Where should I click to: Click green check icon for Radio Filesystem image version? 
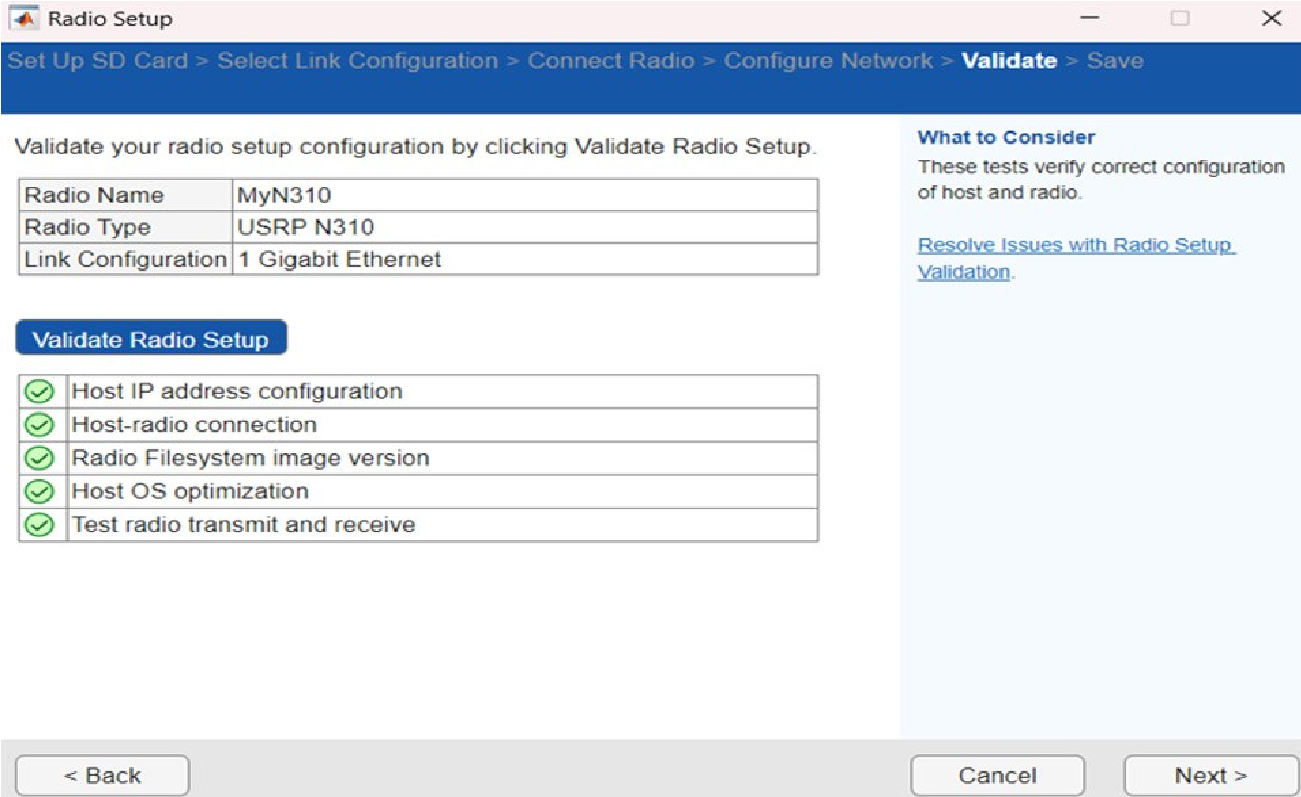[40, 458]
